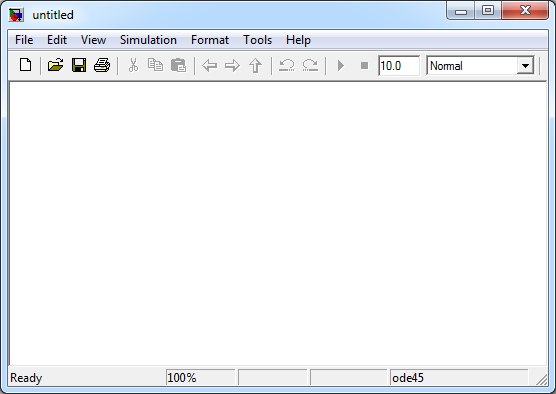Redo the last action
The width and height of the screenshot is (556, 394).
(310, 65)
